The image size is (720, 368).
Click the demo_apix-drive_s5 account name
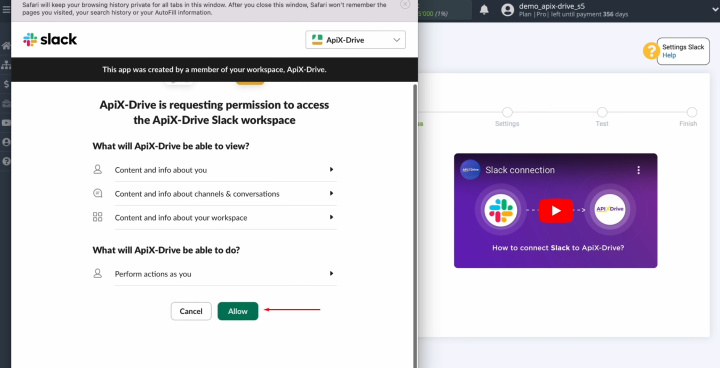coord(551,6)
